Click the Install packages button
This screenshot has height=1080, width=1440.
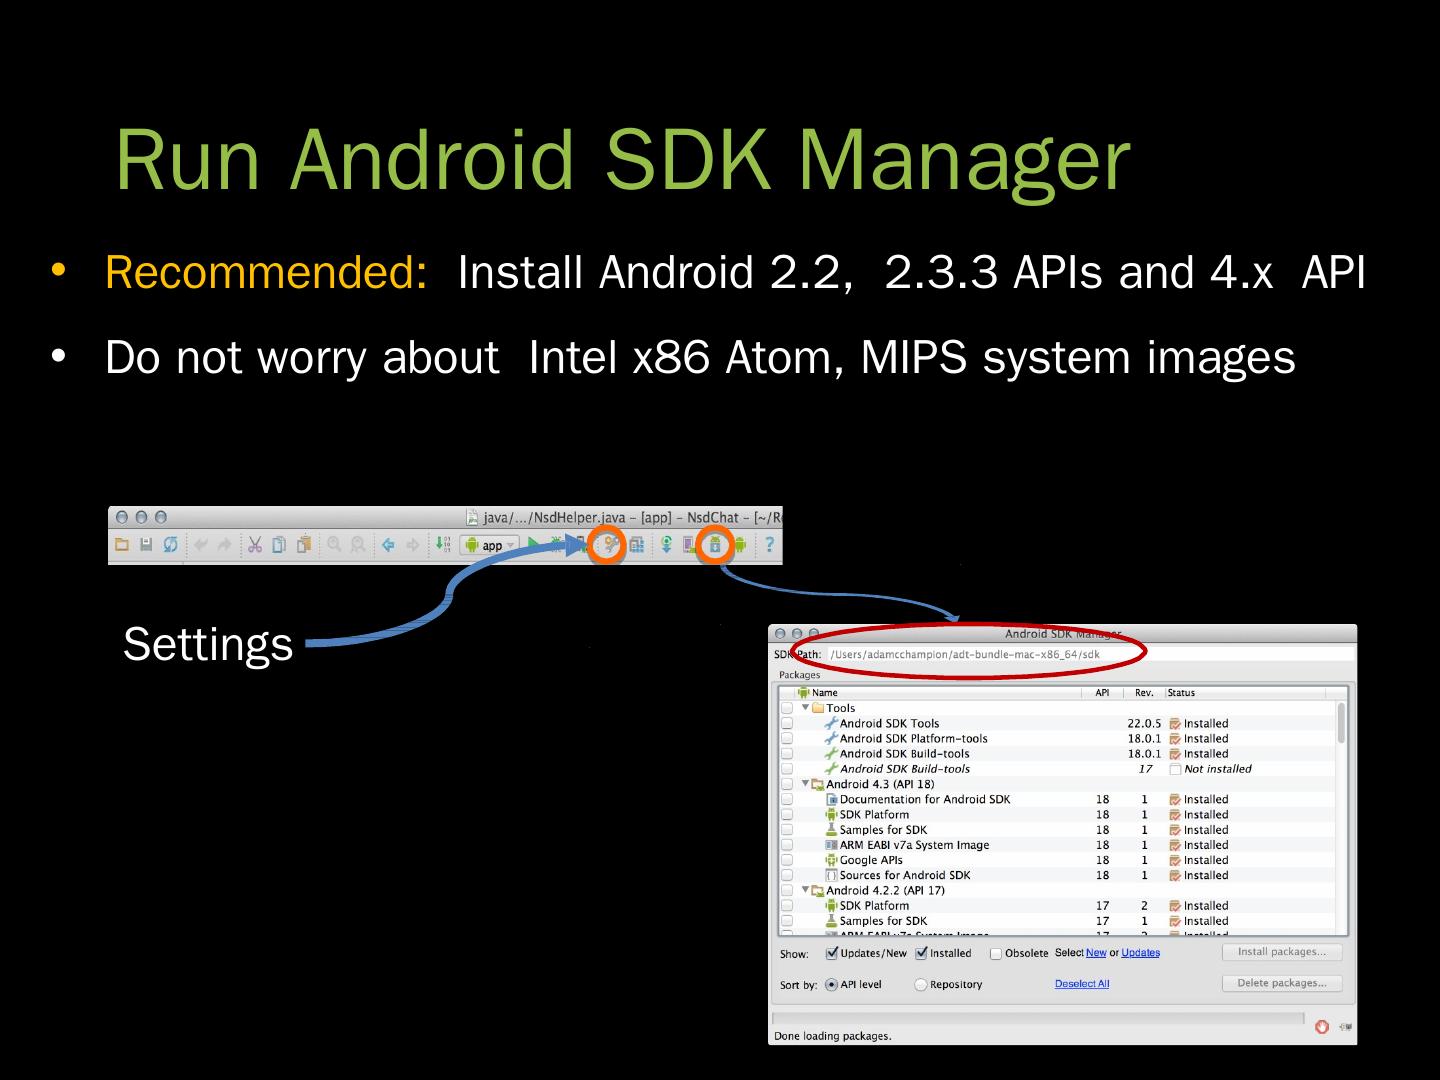tap(1282, 952)
